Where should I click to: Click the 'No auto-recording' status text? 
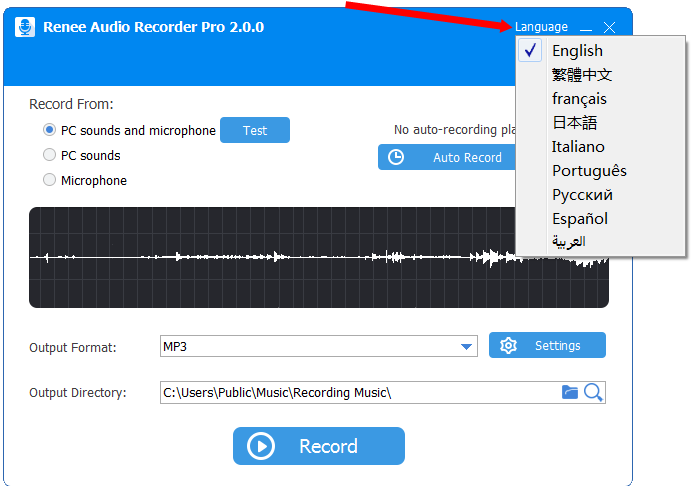(x=454, y=129)
